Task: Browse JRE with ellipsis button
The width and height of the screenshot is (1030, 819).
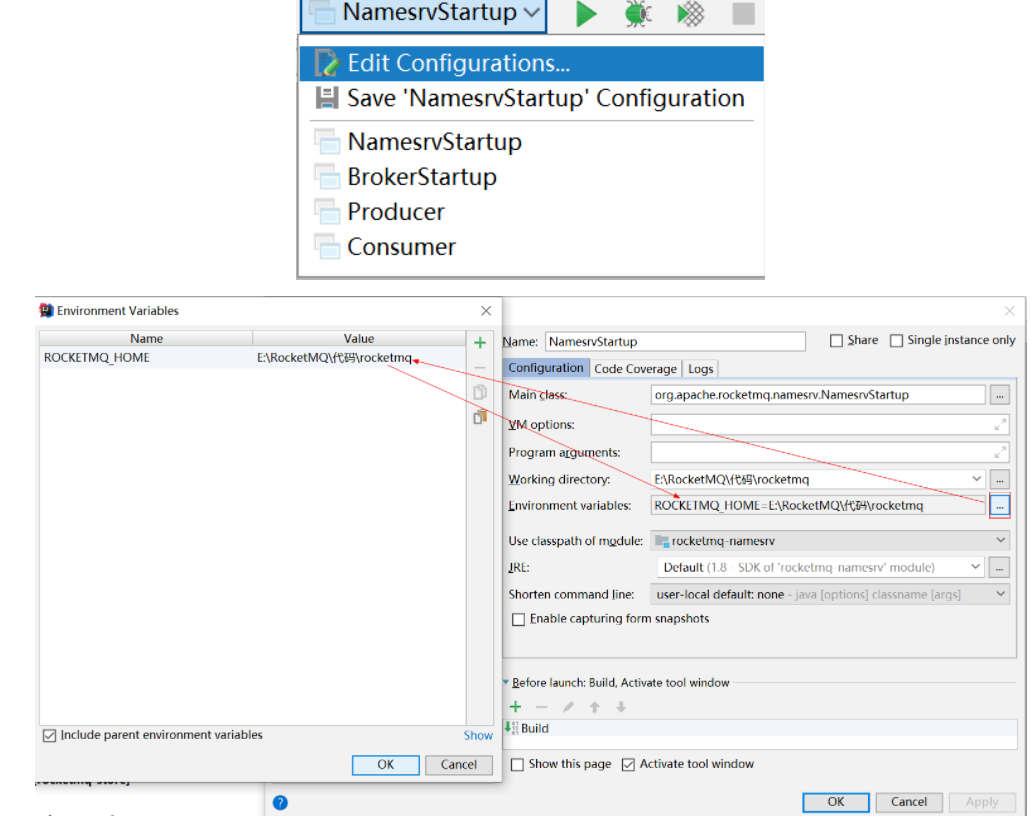Action: (999, 567)
